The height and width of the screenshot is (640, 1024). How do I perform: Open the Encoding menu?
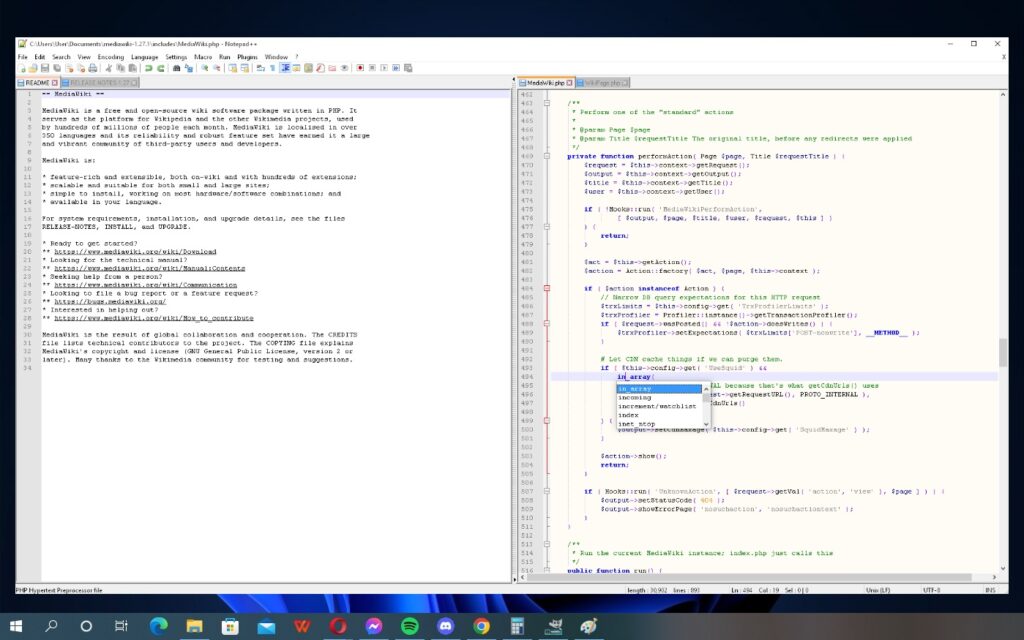pos(110,57)
